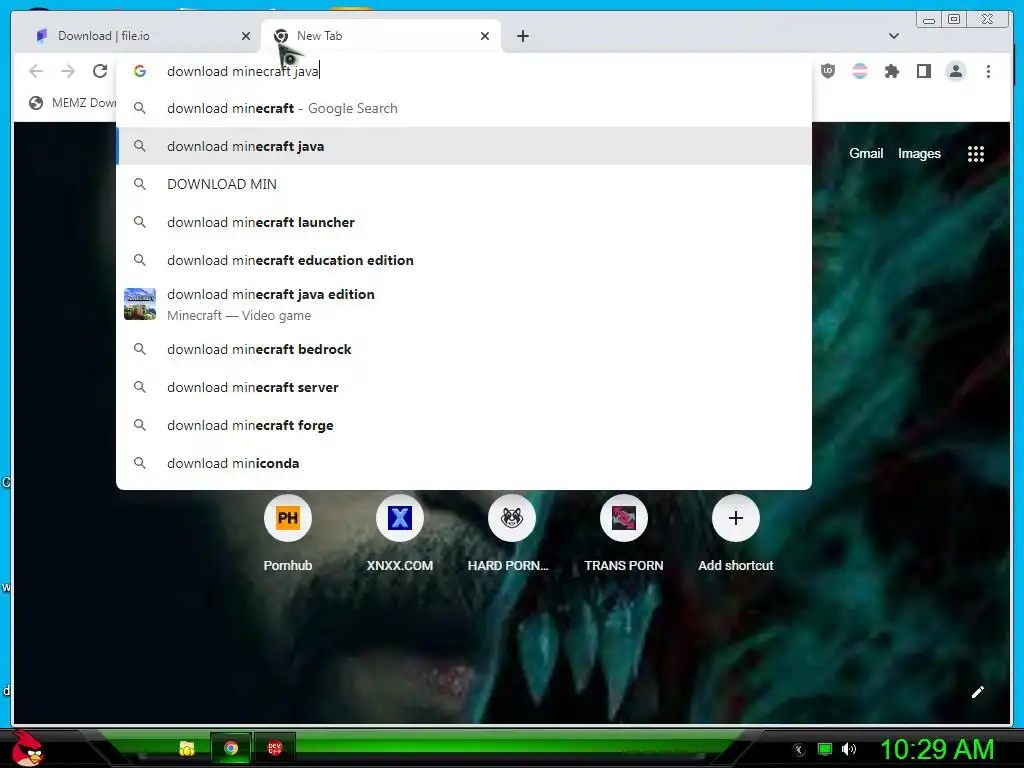Screen dimensions: 1024x768
Task: Open the Images link
Action: [x=919, y=153]
